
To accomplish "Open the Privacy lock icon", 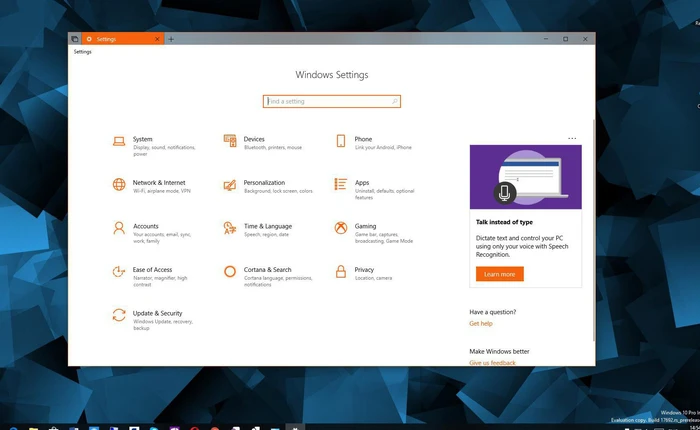I will [x=341, y=271].
